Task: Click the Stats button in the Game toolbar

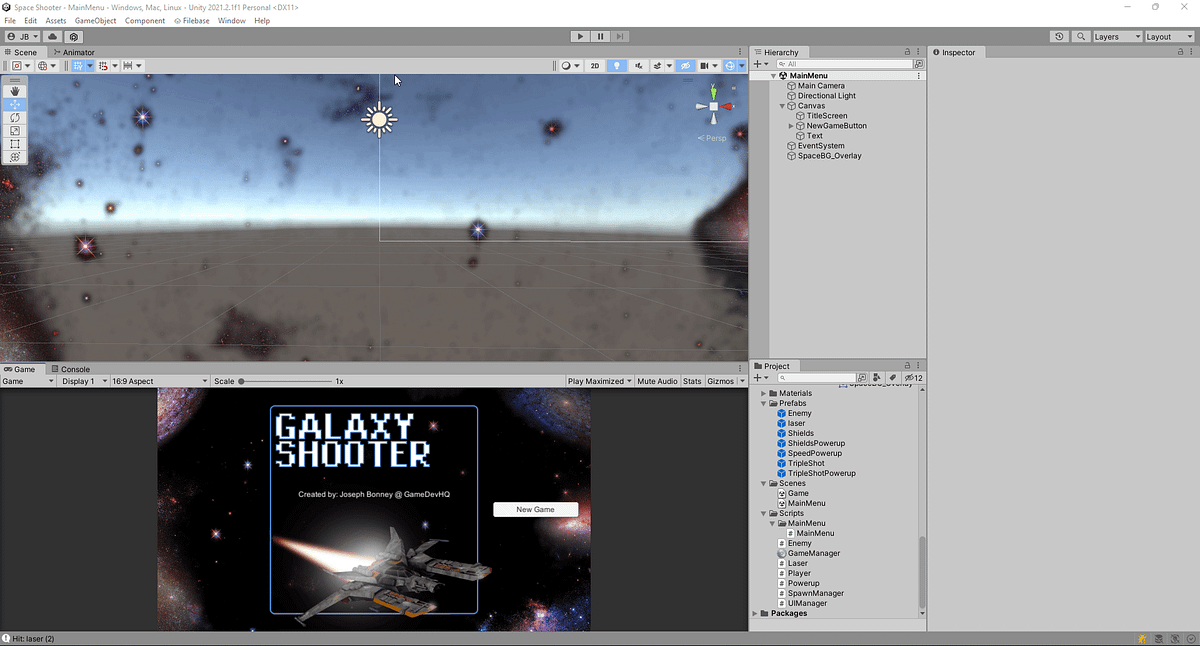Action: [692, 380]
